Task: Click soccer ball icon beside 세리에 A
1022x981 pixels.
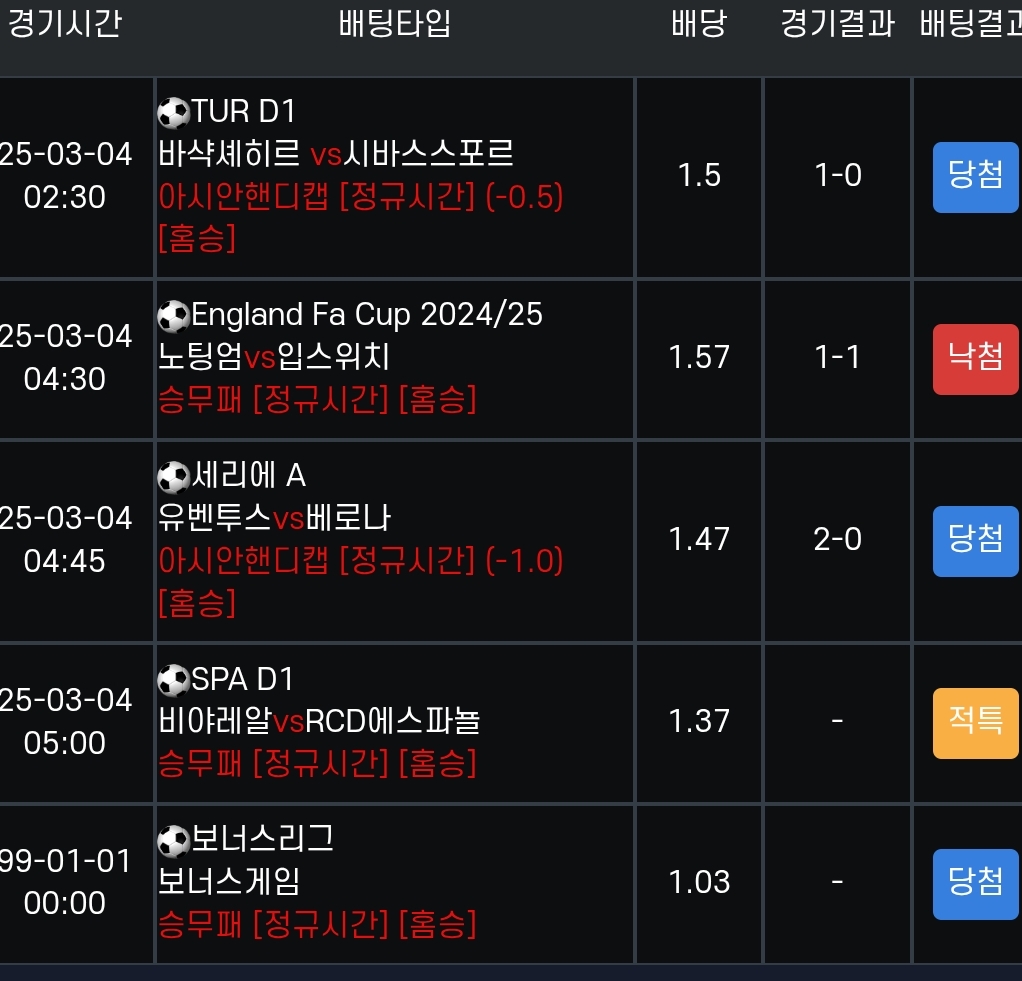Action: 174,477
